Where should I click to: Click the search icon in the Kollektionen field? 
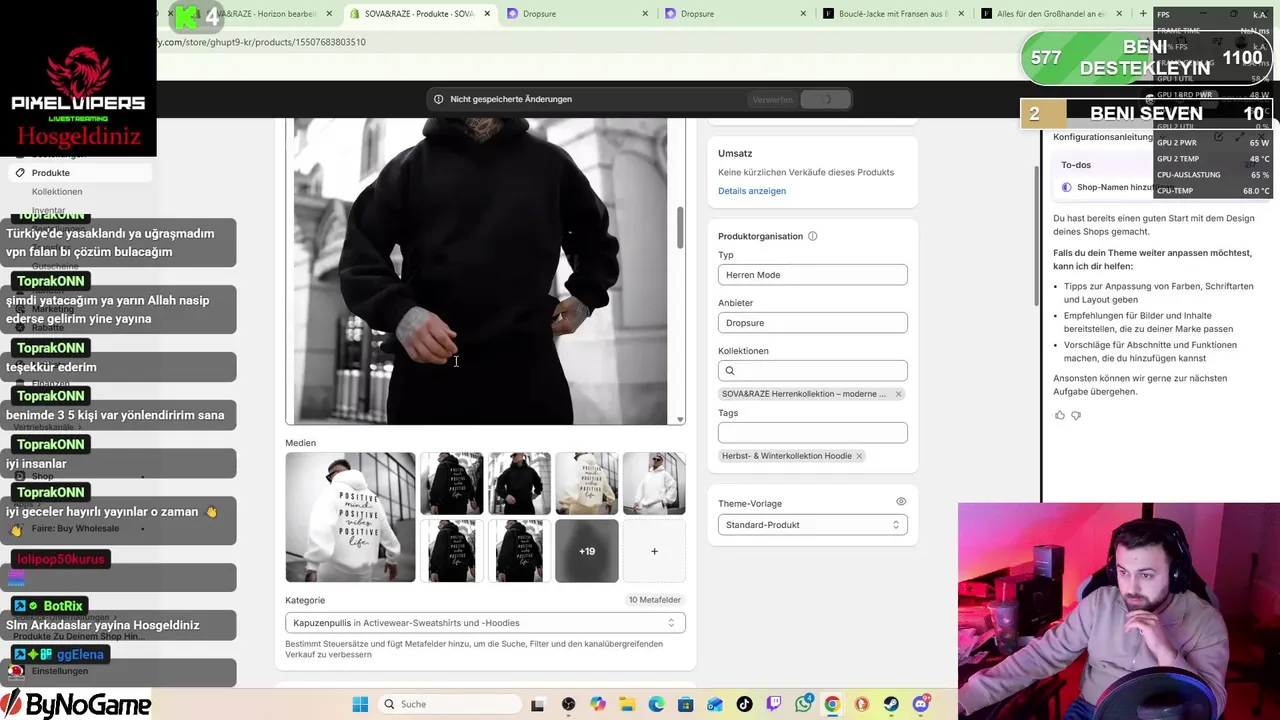[x=730, y=371]
